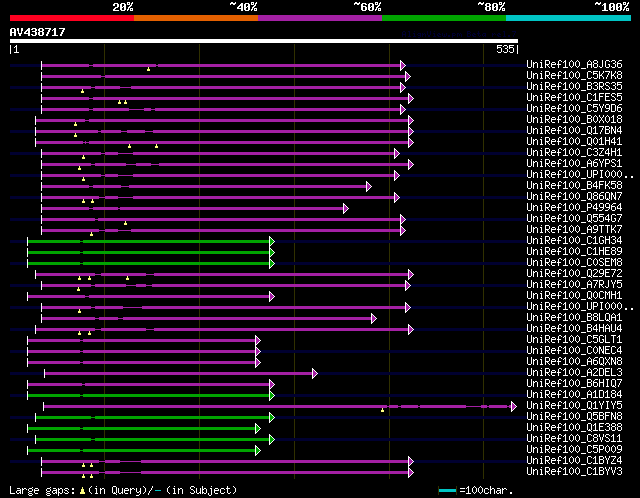
Task: Click the arrowhead ending the P49964 alignment
Action: [345, 209]
